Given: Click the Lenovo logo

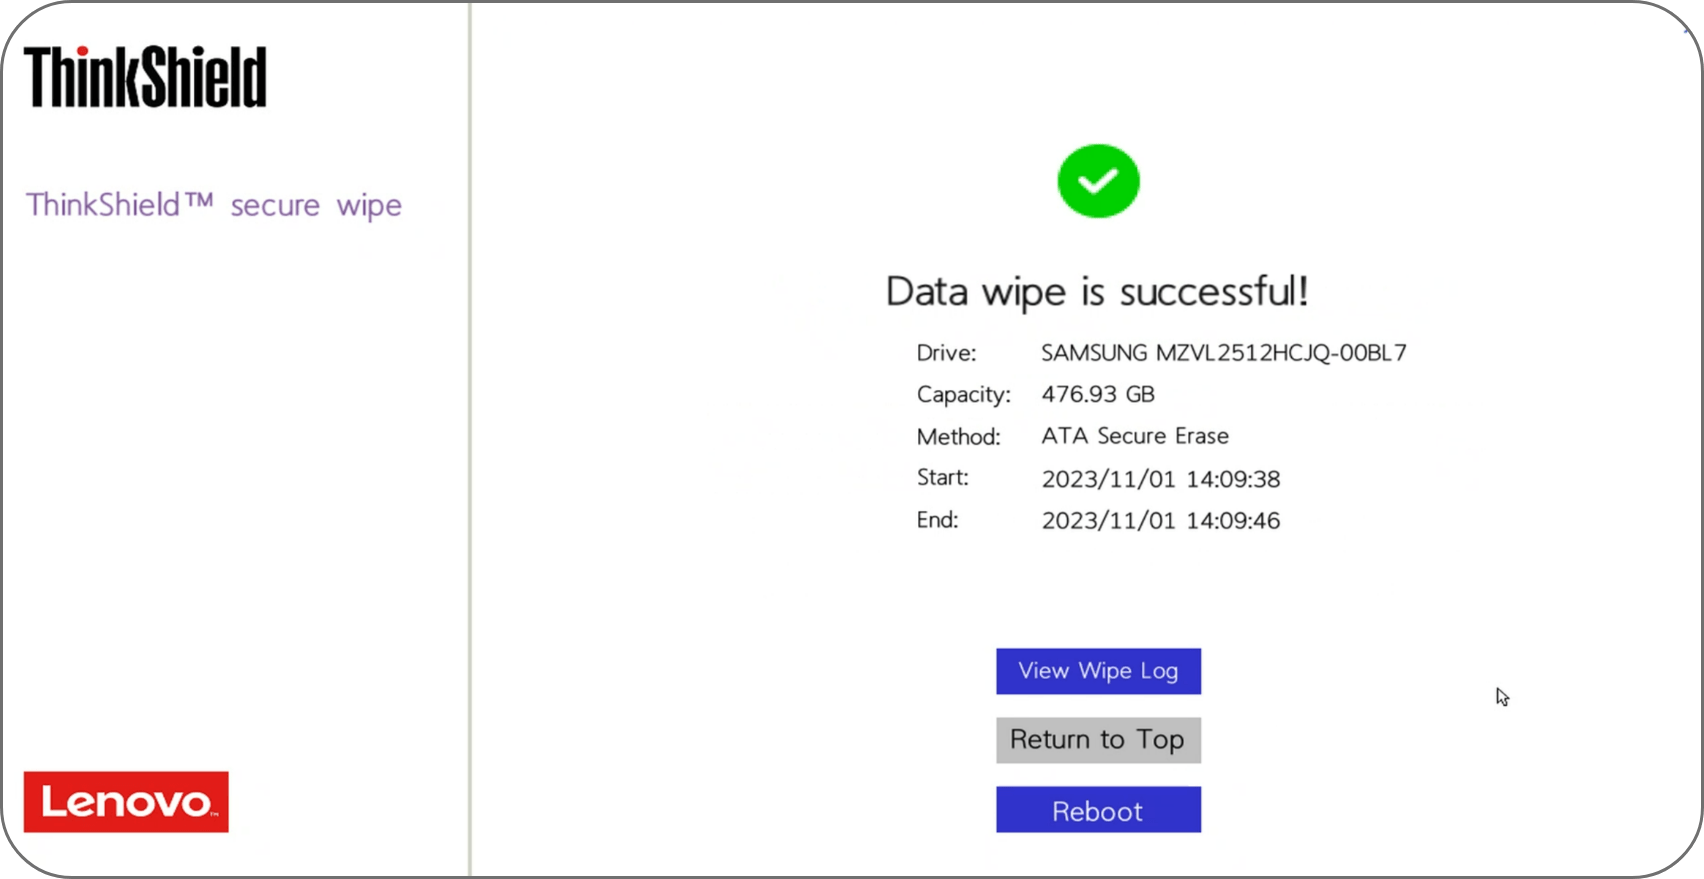Looking at the screenshot, I should coord(126,801).
